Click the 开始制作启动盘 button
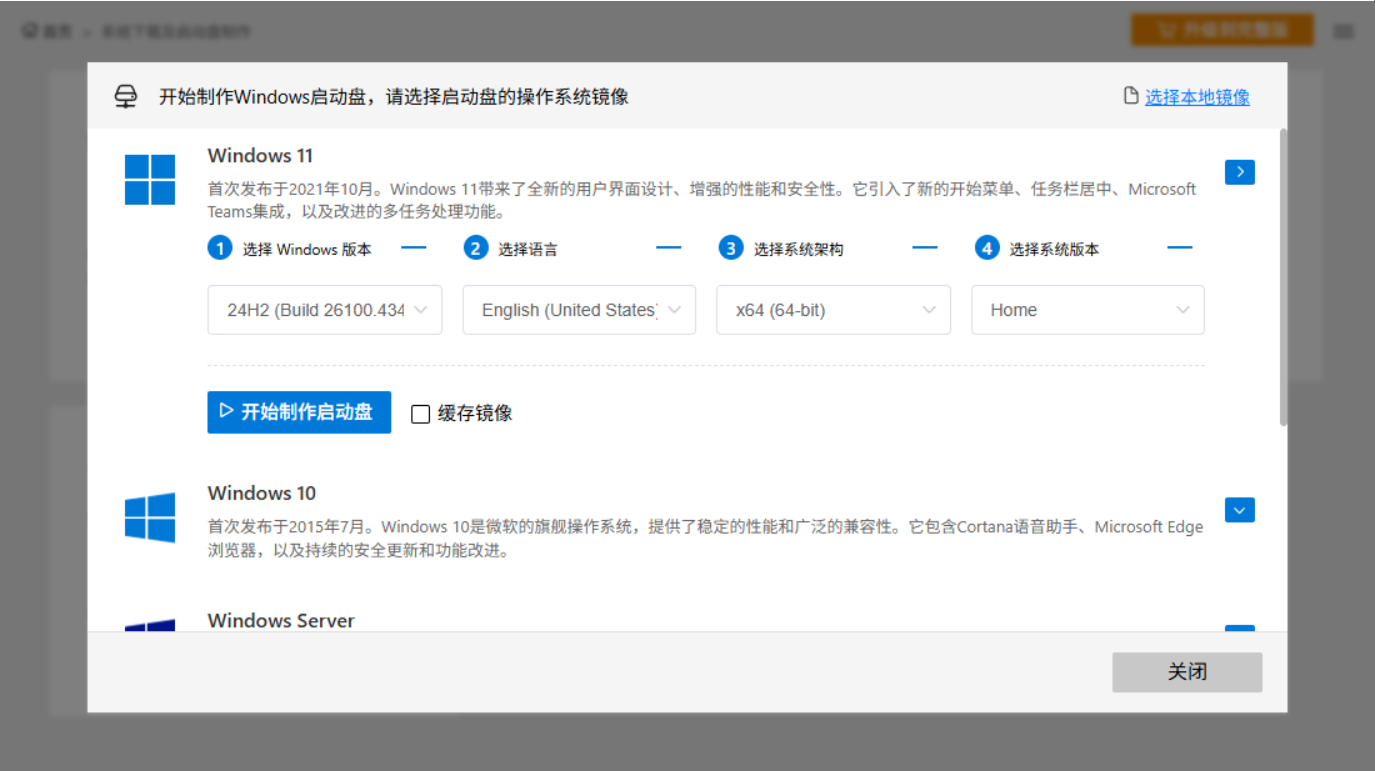1375x771 pixels. [298, 412]
